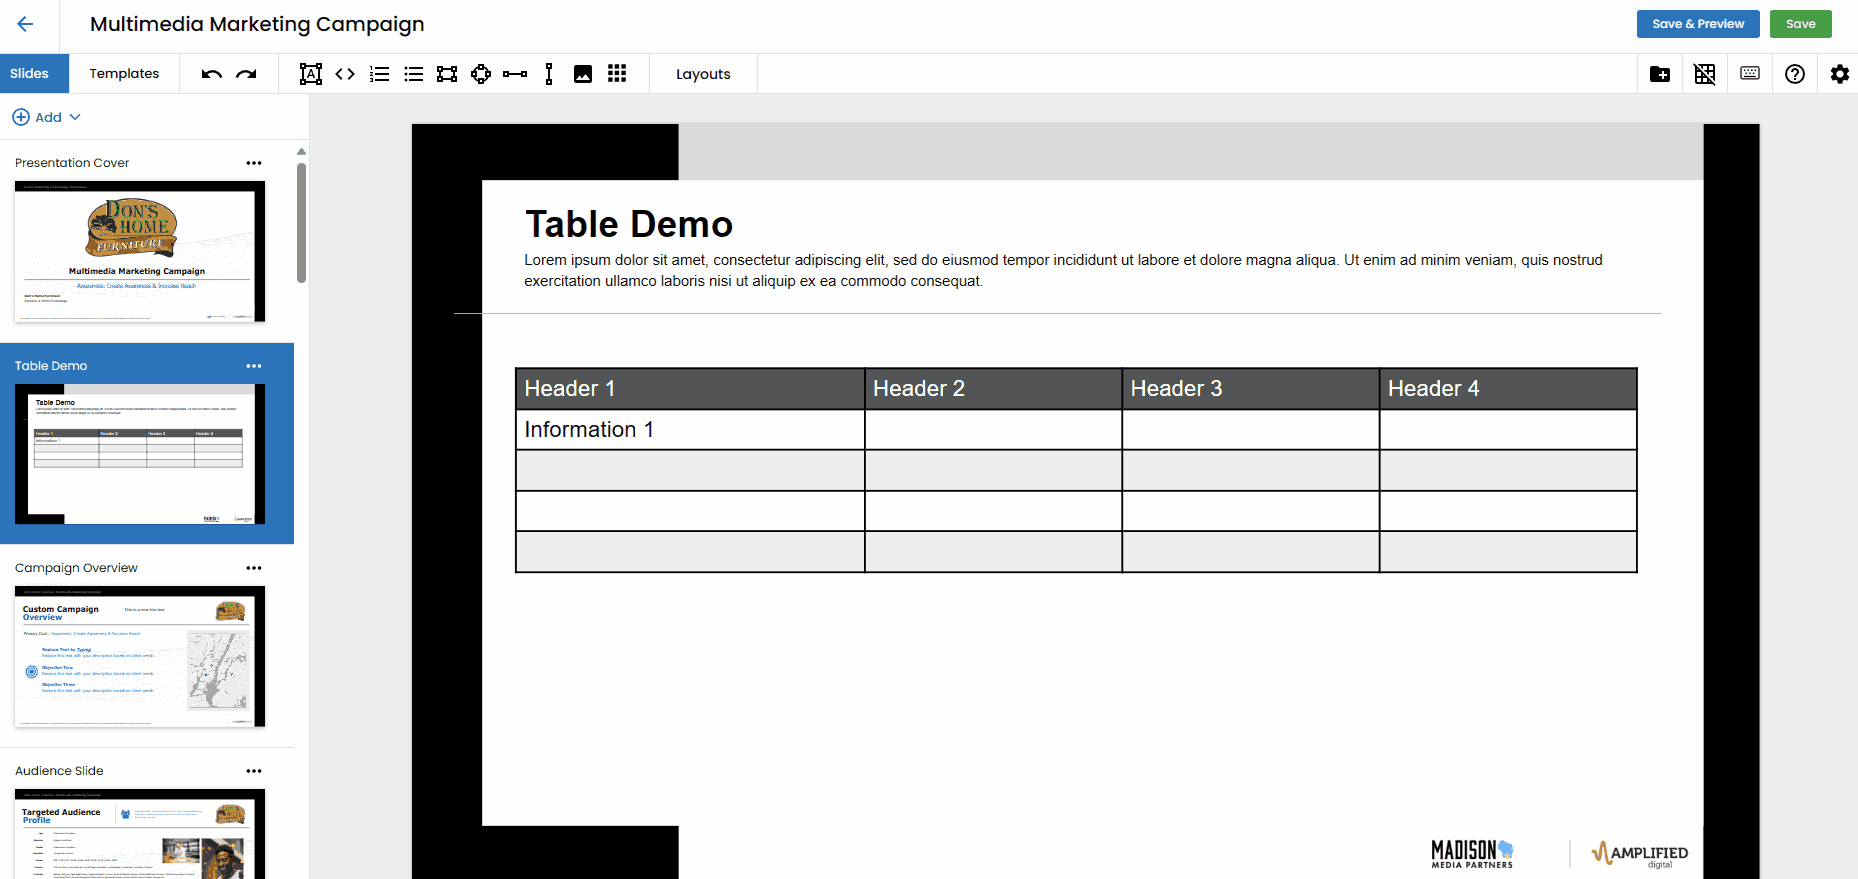Viewport: 1858px width, 879px height.
Task: Open options menu for Campaign Overview slide
Action: pos(254,568)
